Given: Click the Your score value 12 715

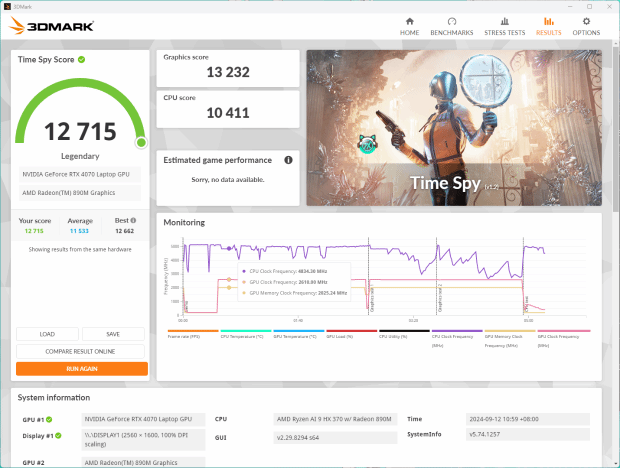Looking at the screenshot, I should click(34, 231).
